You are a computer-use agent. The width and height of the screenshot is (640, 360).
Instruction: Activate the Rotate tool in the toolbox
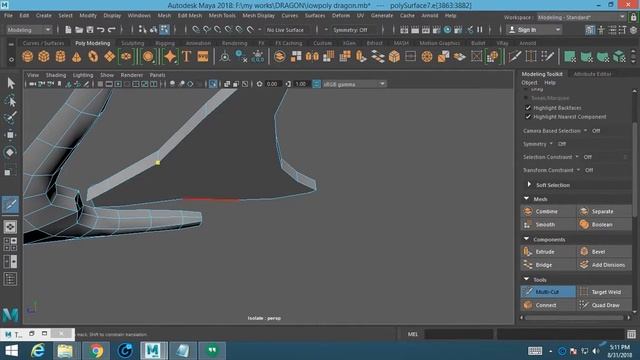click(11, 153)
